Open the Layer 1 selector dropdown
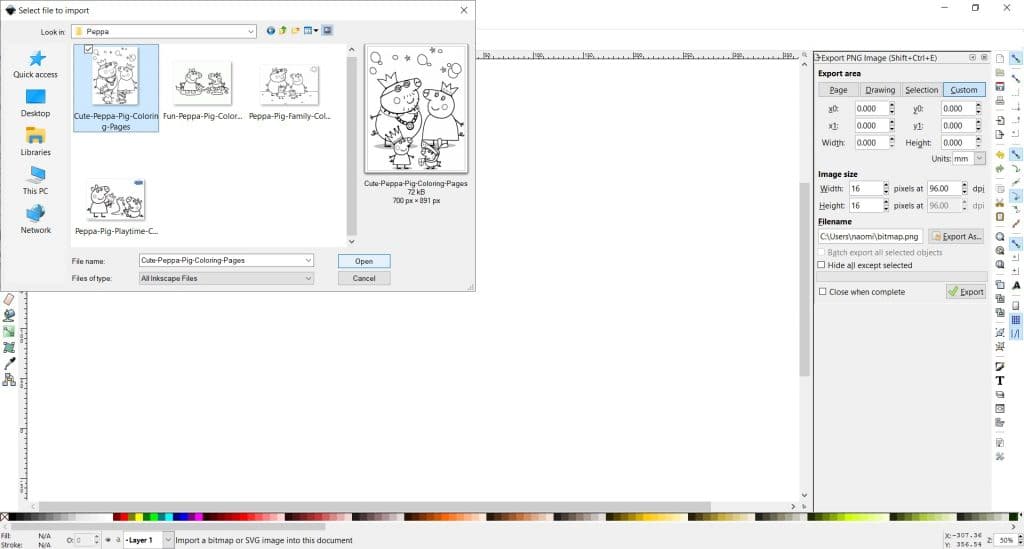1024x549 pixels. coord(168,540)
